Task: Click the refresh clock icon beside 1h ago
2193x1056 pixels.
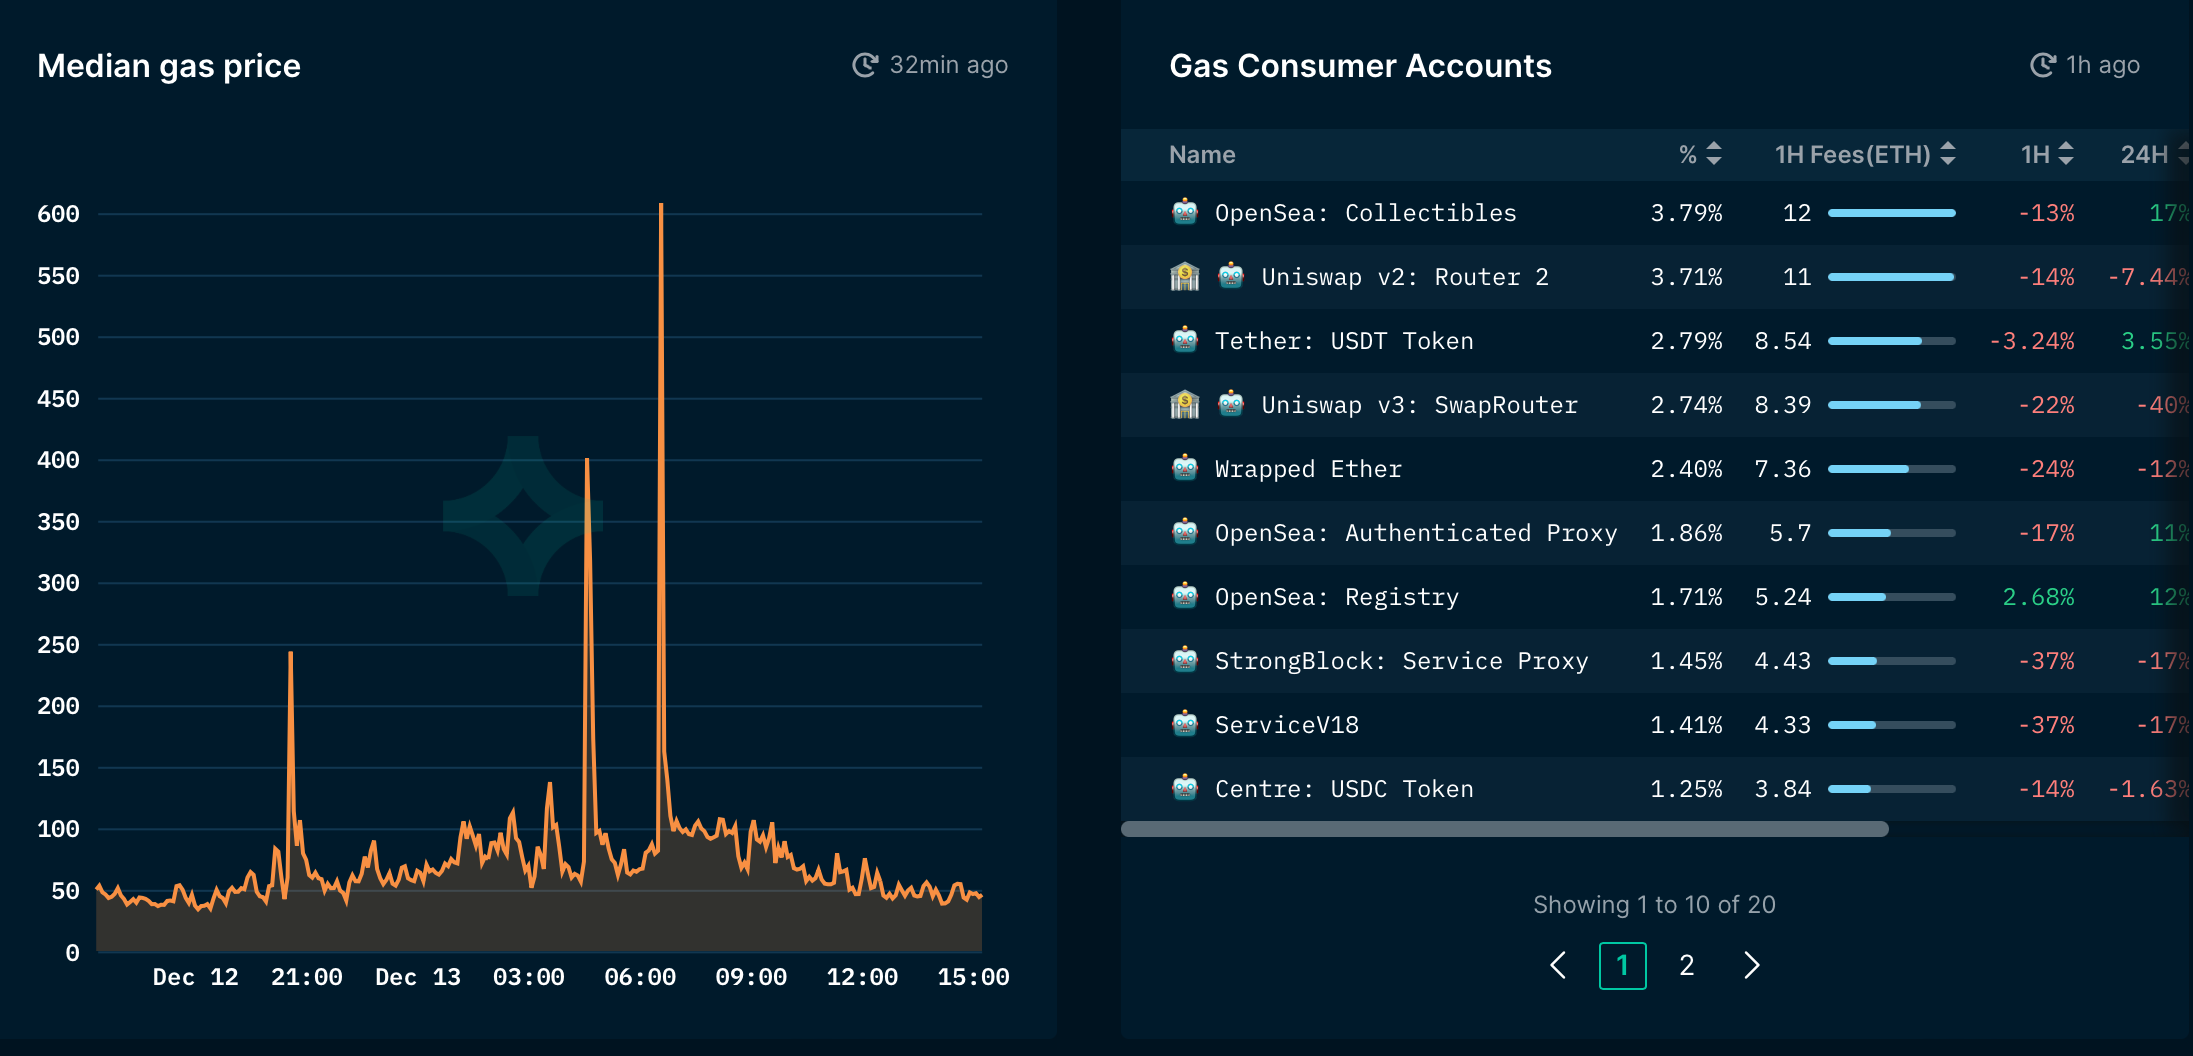Action: pos(2043,65)
